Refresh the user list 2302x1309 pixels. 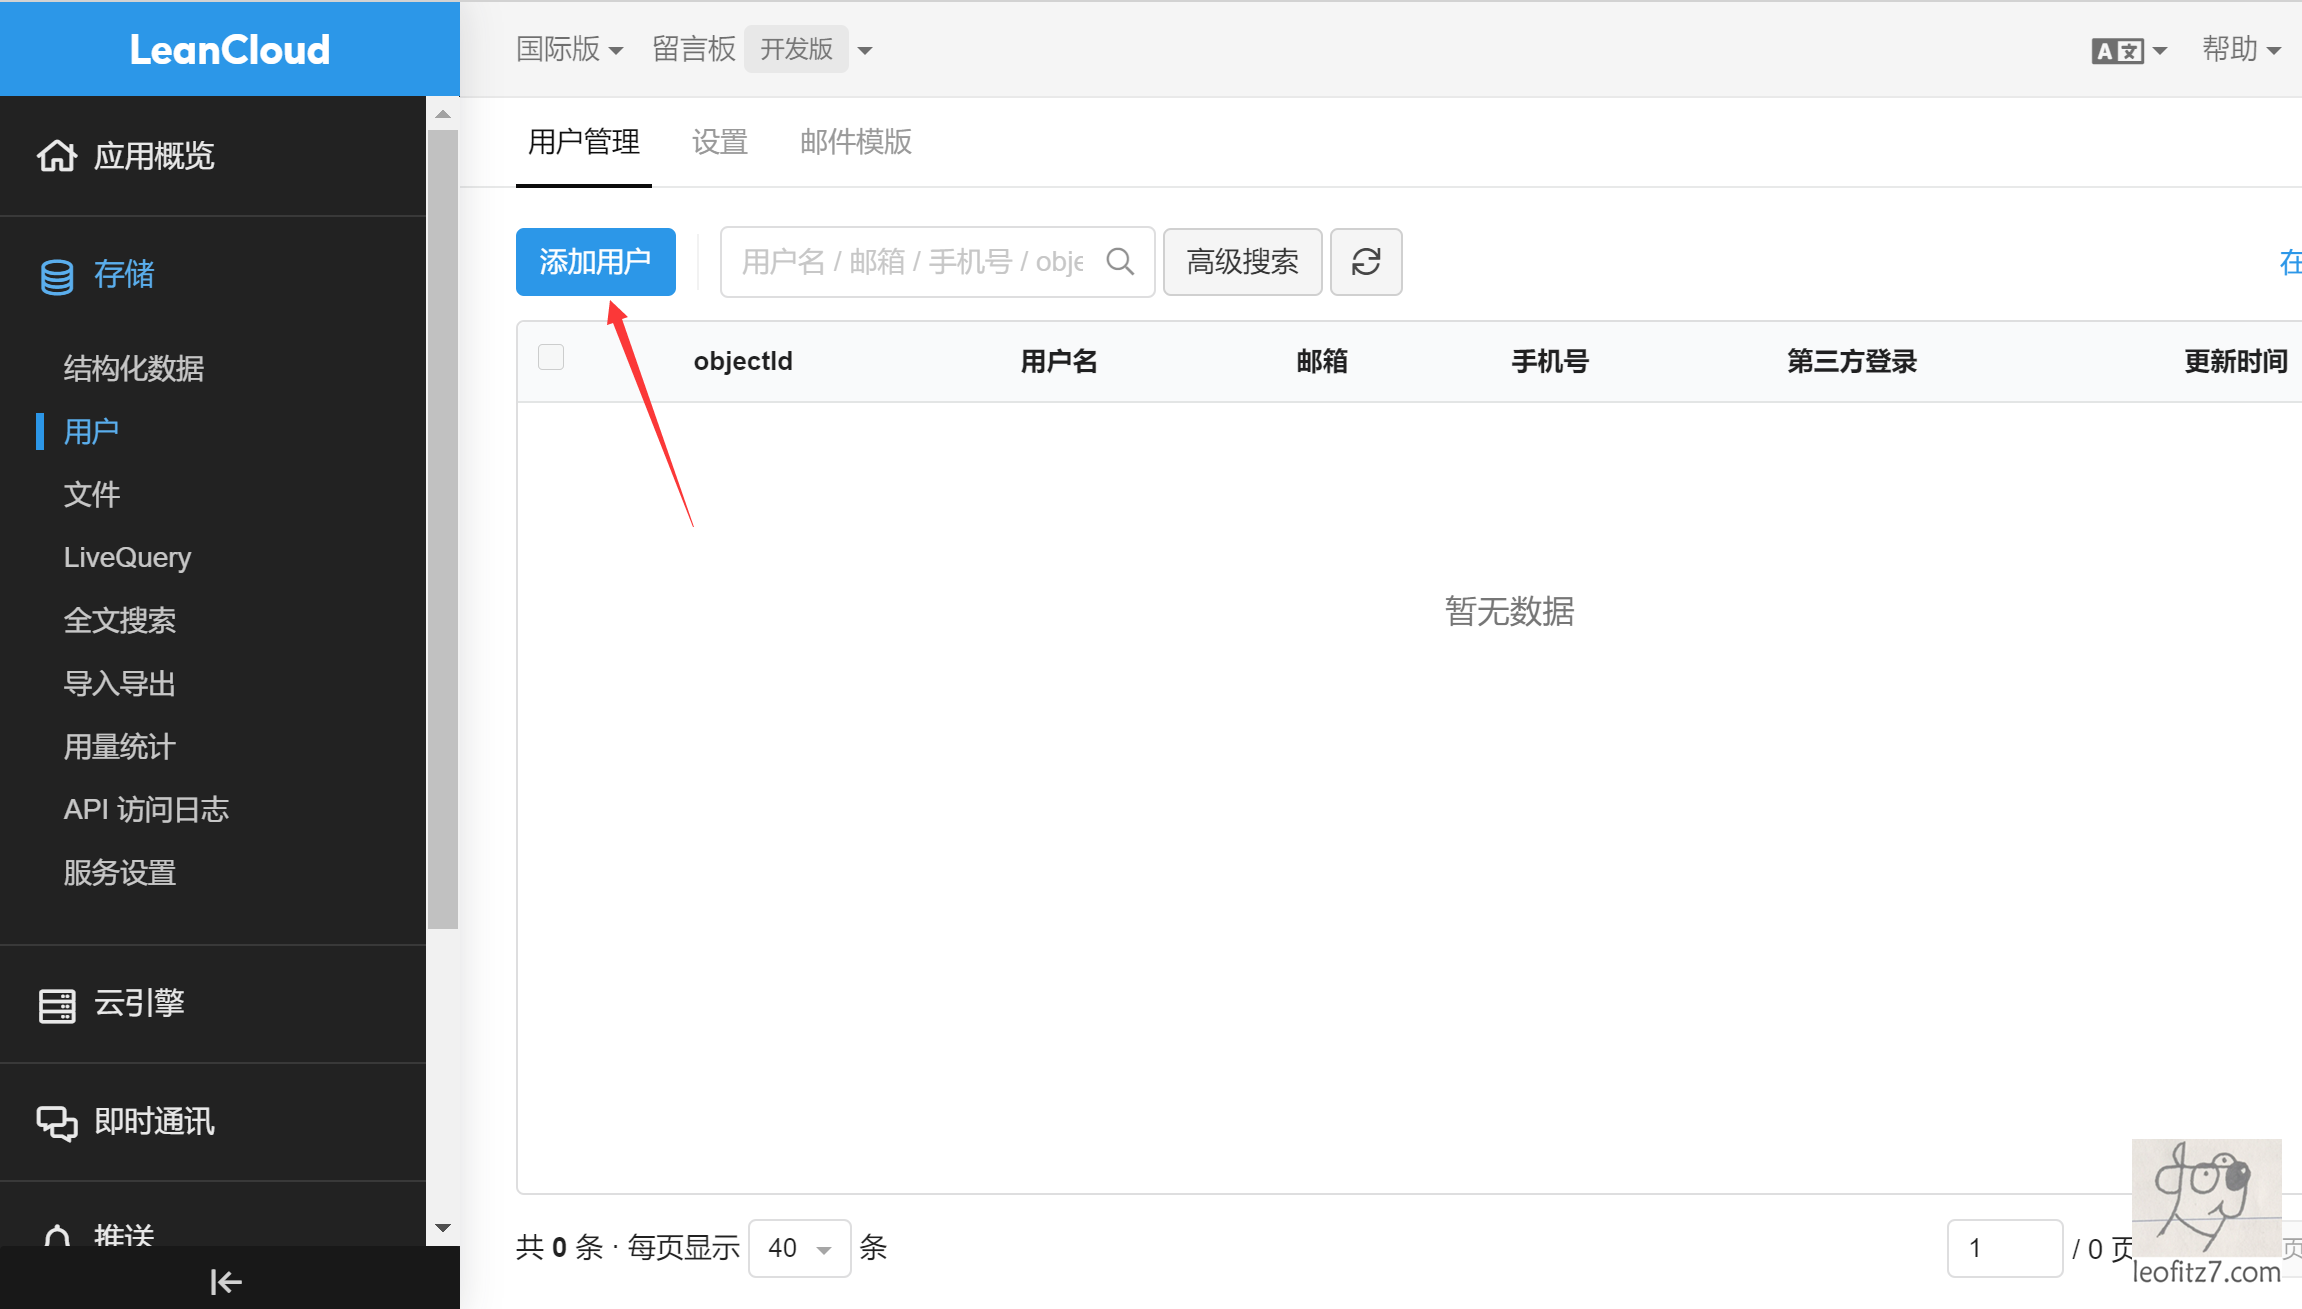pos(1366,262)
